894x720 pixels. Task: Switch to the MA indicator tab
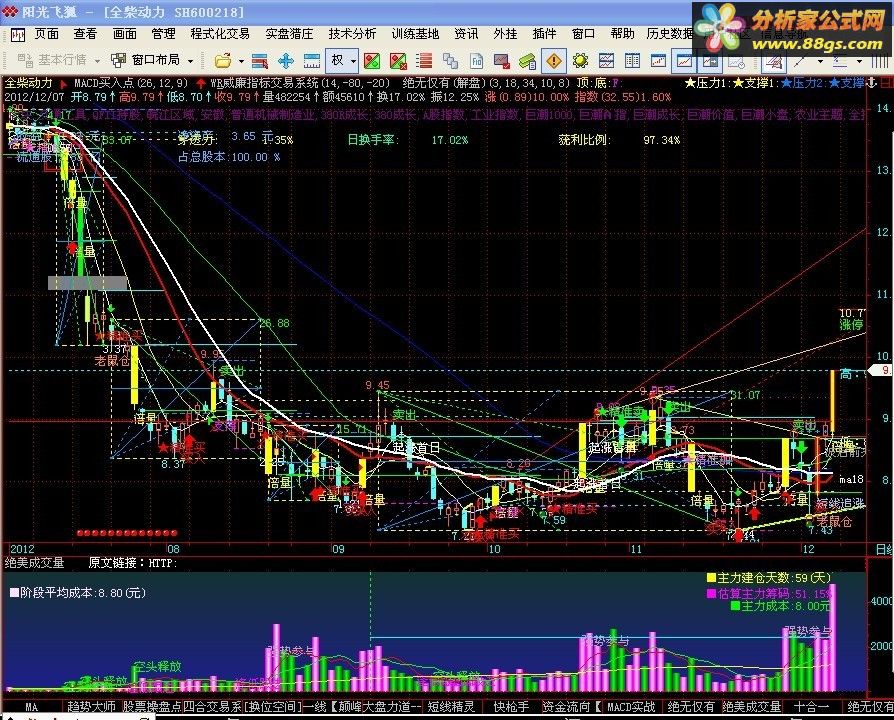pos(31,707)
